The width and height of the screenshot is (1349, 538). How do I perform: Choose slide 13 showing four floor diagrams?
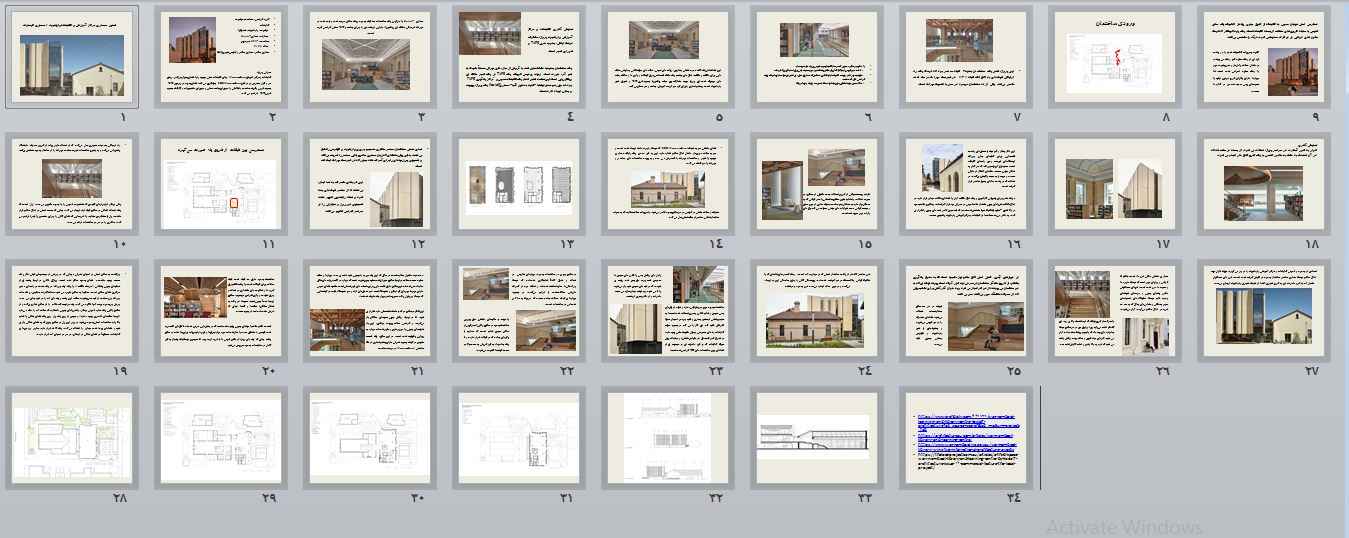(518, 184)
